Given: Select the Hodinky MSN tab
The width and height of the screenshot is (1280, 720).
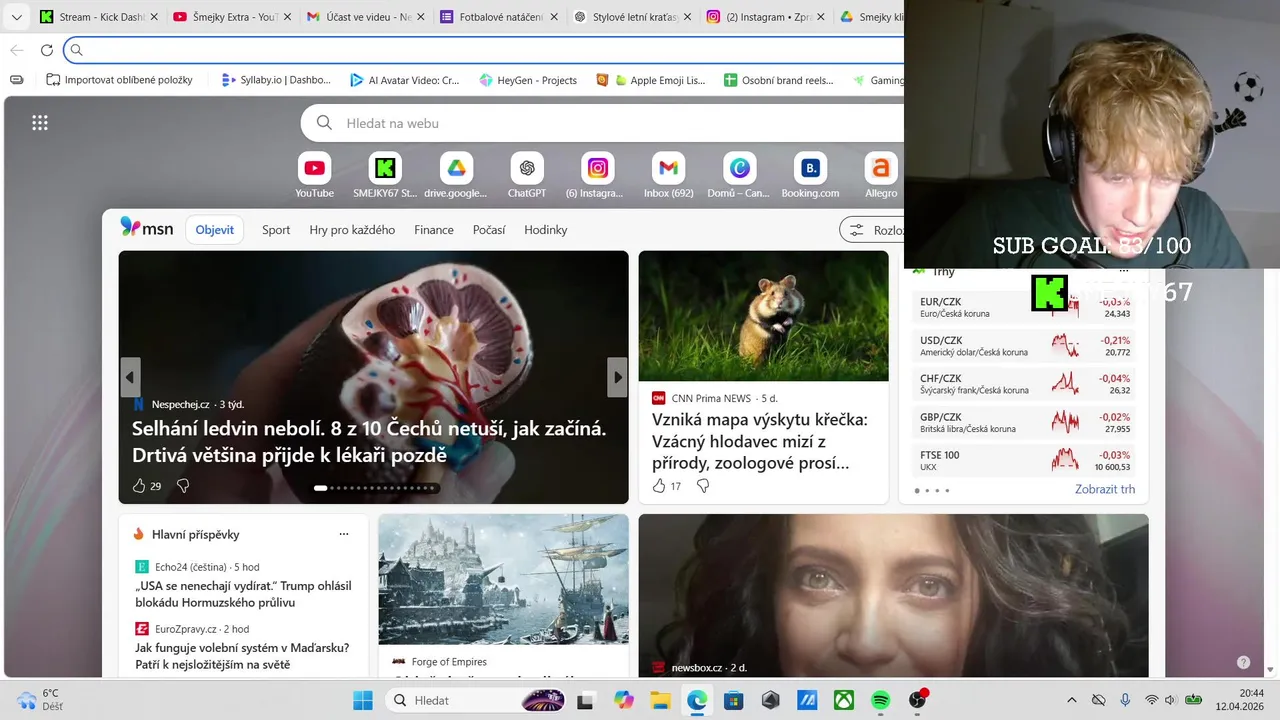Looking at the screenshot, I should click(x=546, y=230).
